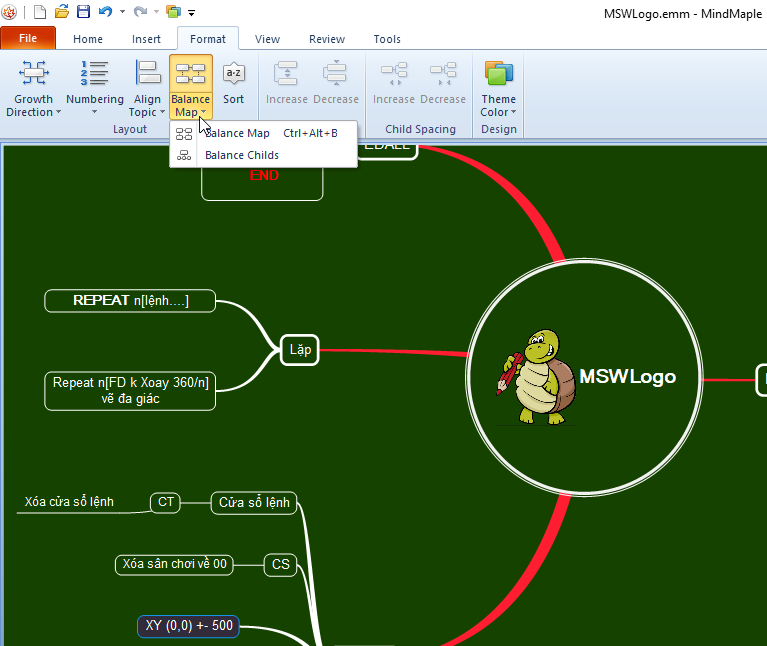Select the Cửa sổ lệnh topic
Screen dimensions: 767x646
point(254,503)
